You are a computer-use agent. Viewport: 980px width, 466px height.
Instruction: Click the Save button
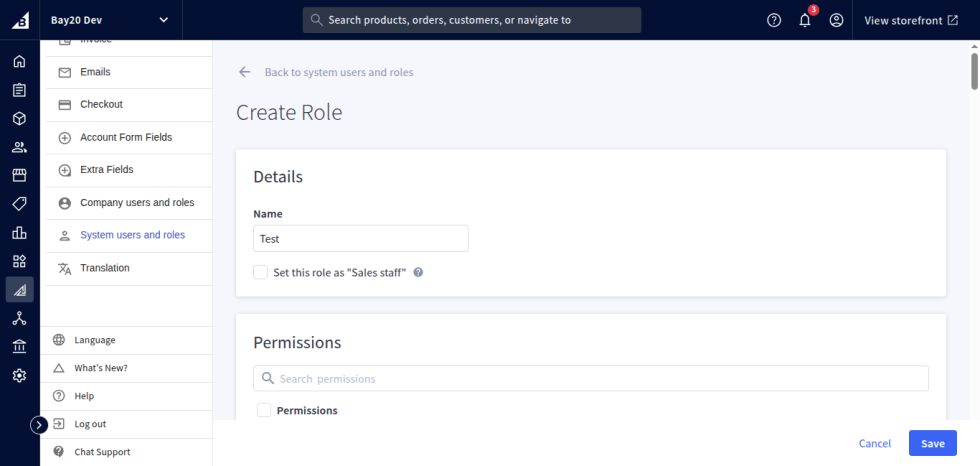coord(932,443)
